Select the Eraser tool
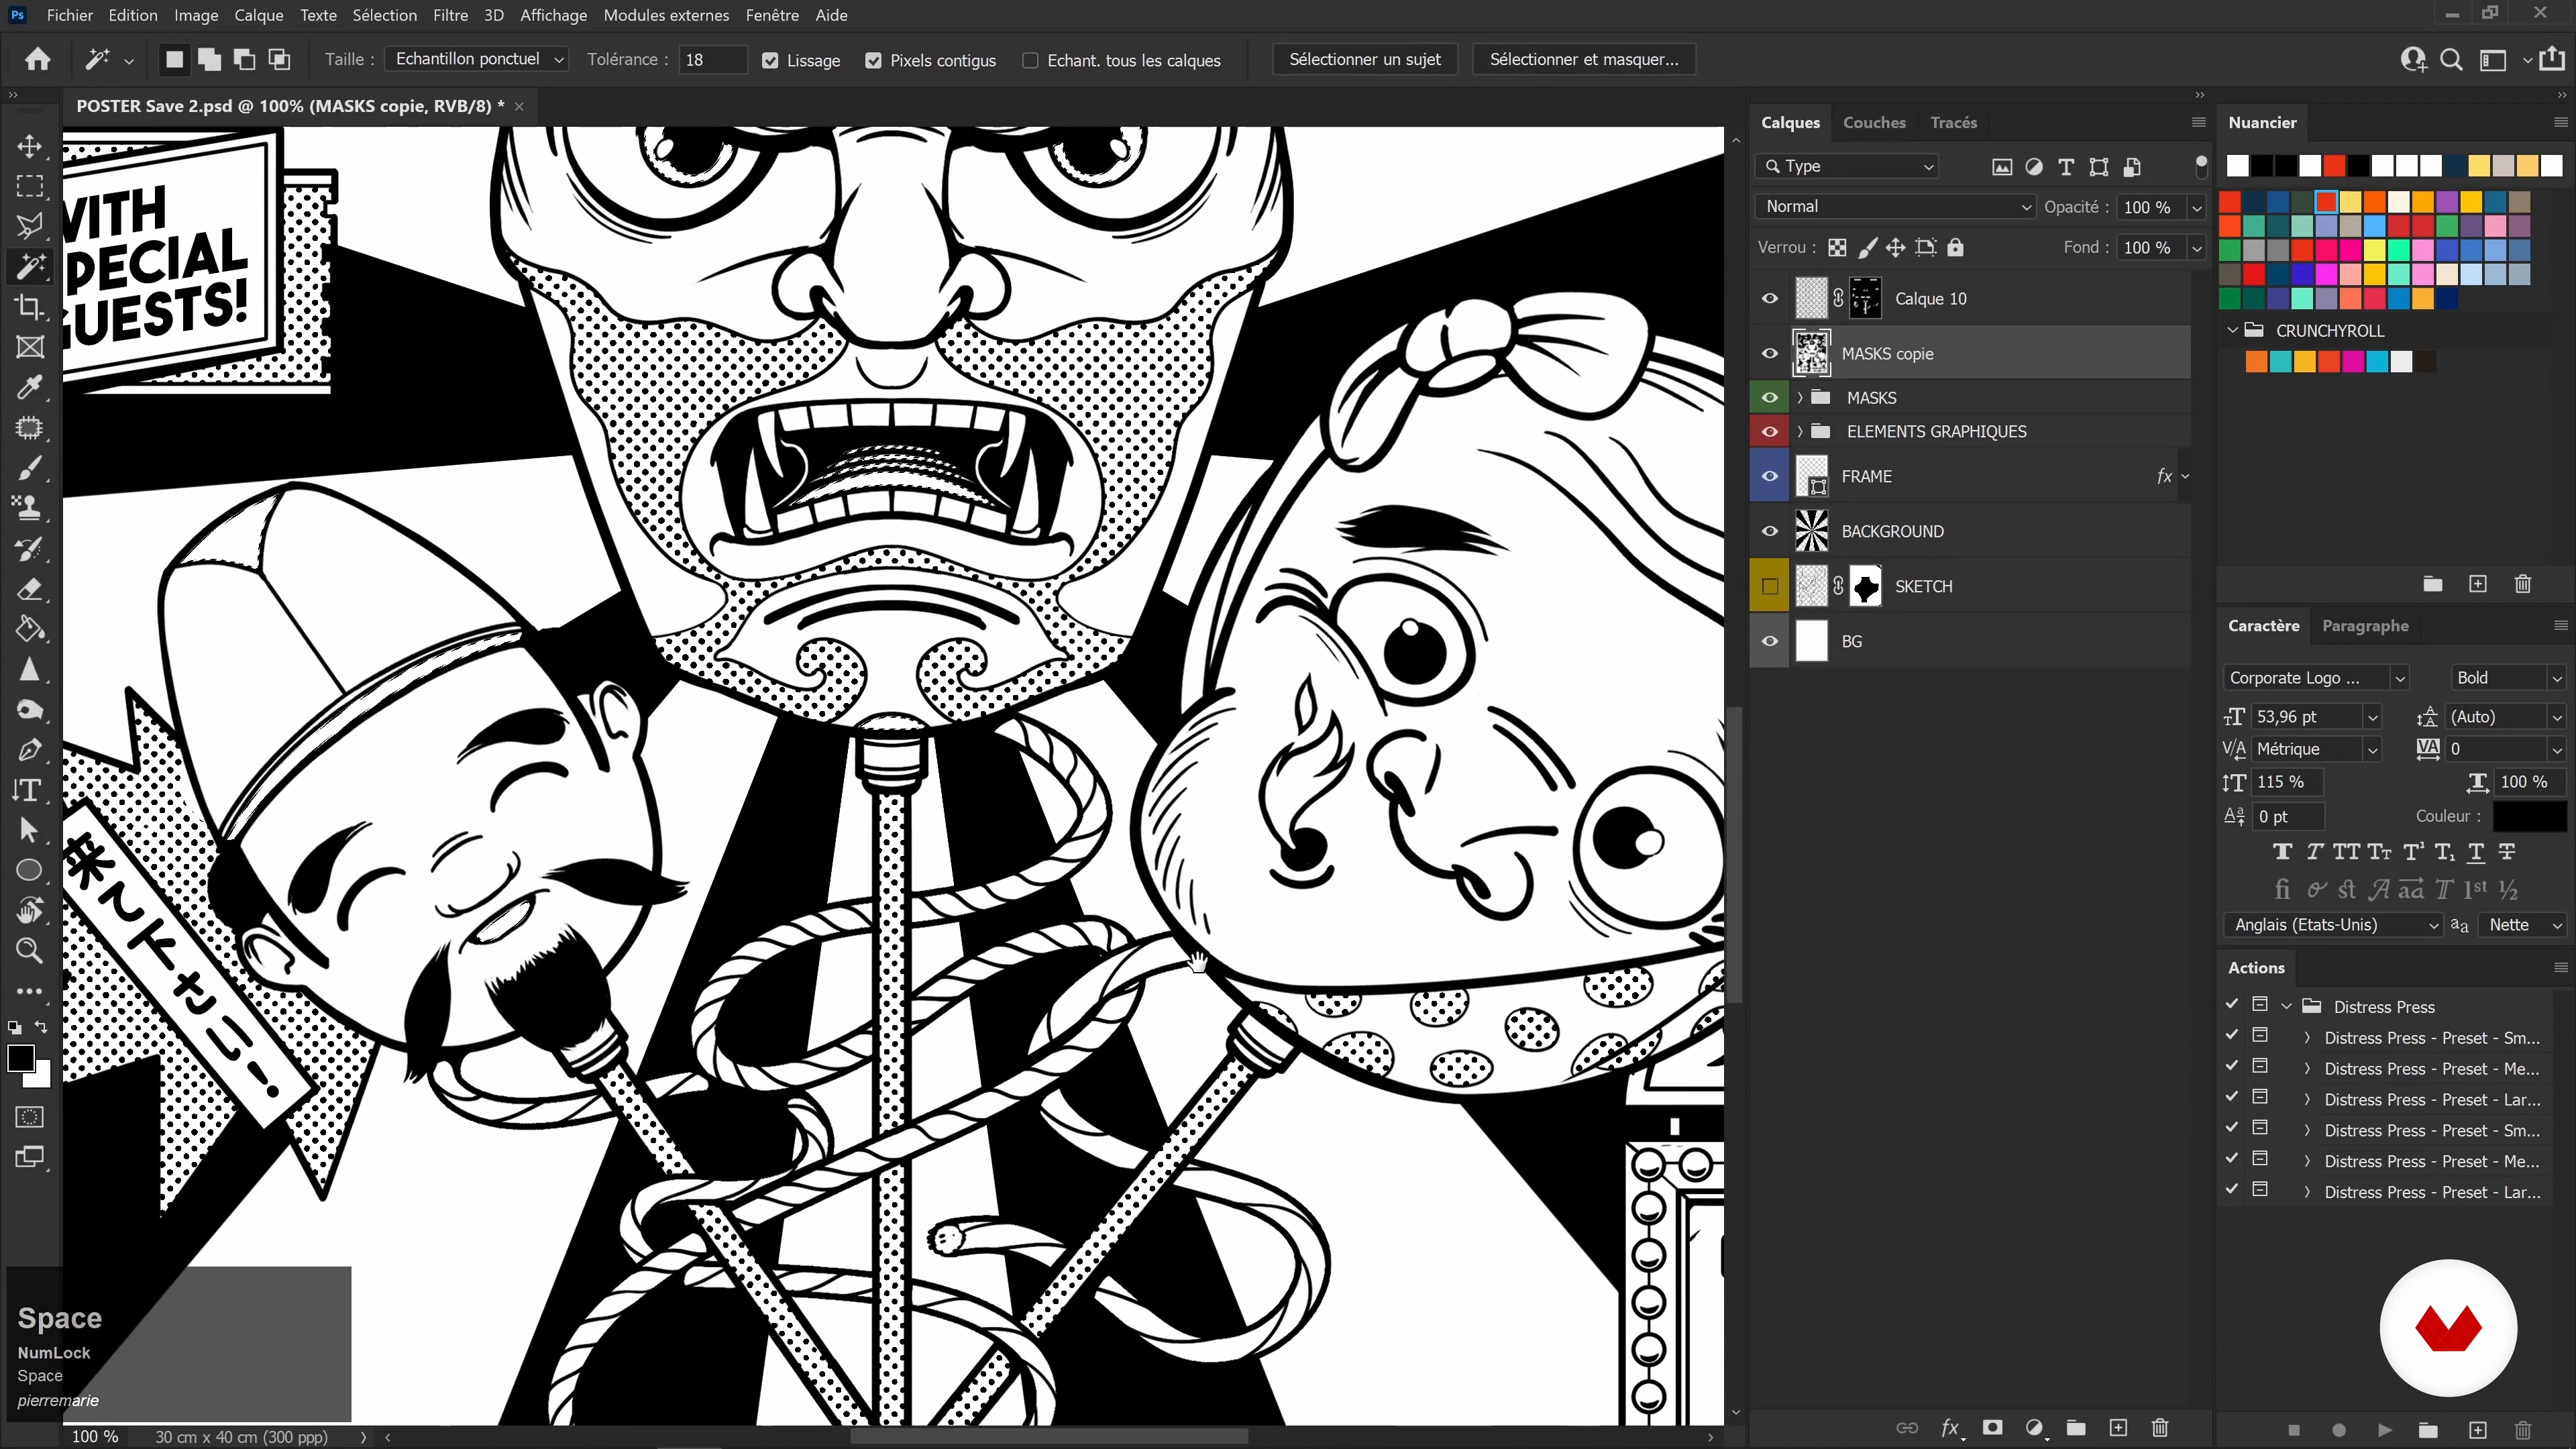2576x1449 pixels. tap(30, 589)
